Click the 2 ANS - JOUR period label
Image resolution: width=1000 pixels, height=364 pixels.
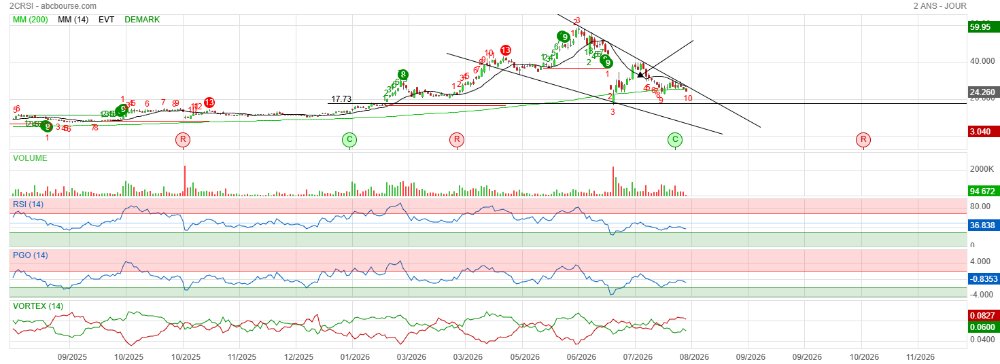point(939,6)
